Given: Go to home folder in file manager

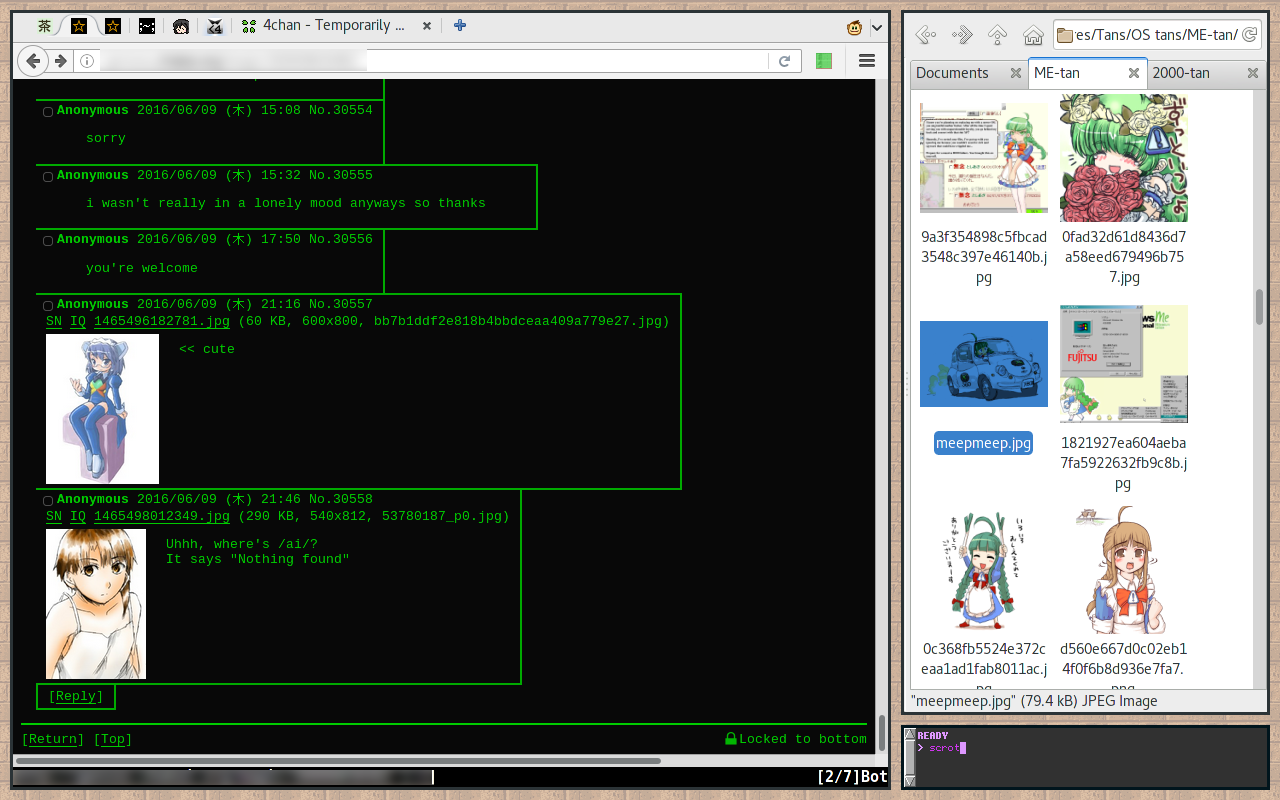Looking at the screenshot, I should (x=1033, y=36).
